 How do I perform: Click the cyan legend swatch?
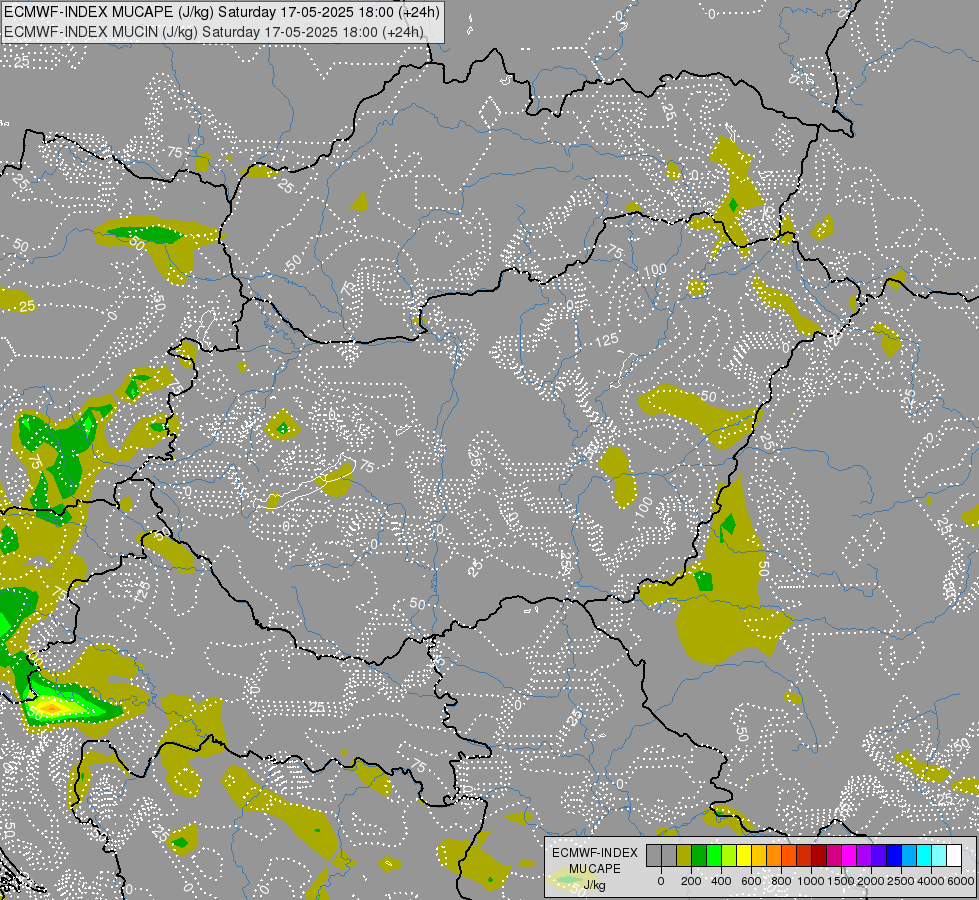point(923,855)
